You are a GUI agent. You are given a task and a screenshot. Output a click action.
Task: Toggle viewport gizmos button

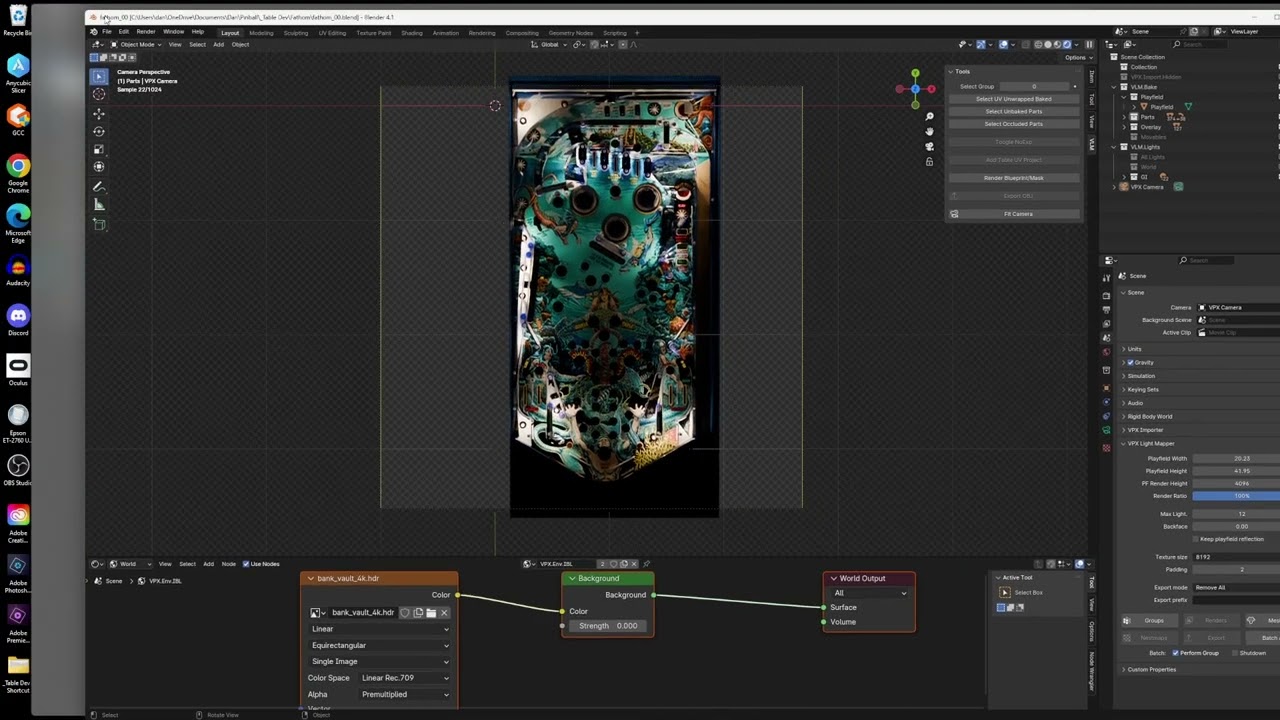click(980, 45)
